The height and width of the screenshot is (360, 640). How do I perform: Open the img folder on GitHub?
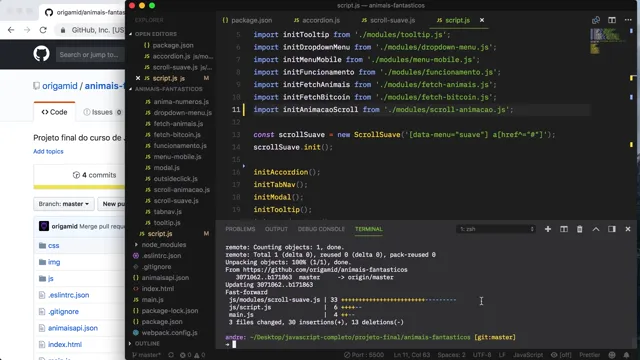click(x=54, y=262)
